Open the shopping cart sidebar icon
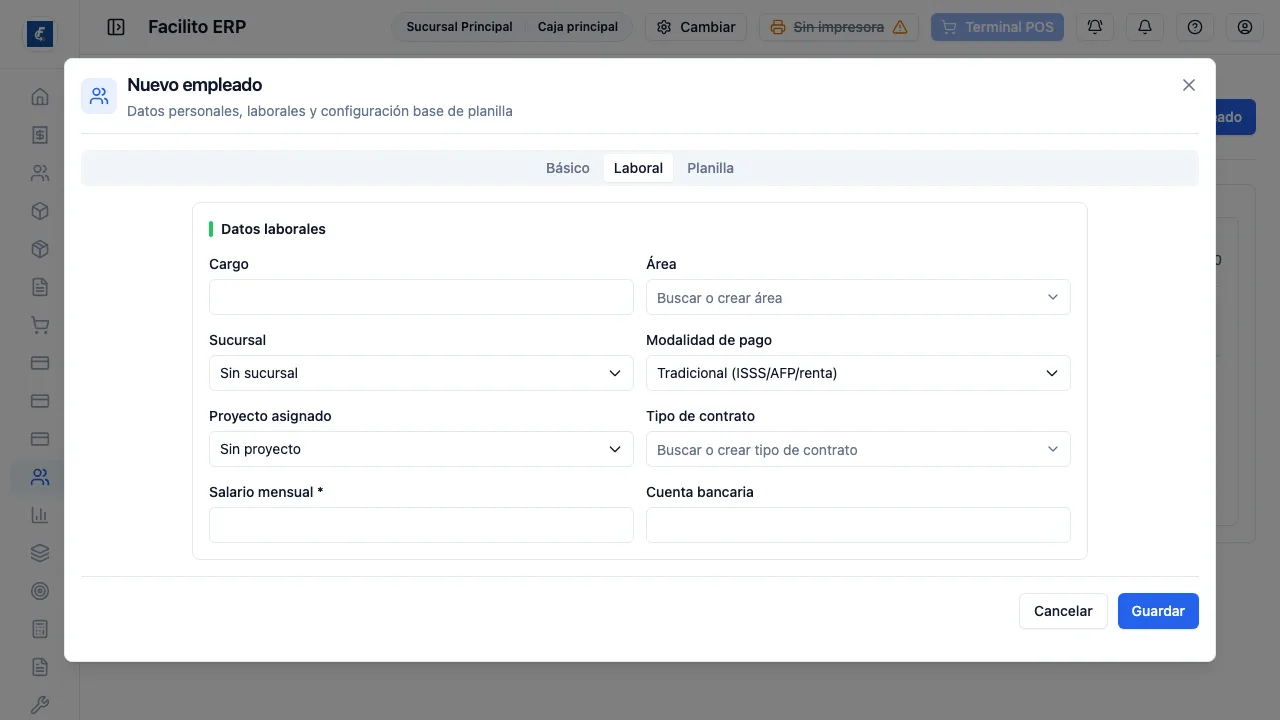This screenshot has height=720, width=1280. pyautogui.click(x=40, y=325)
